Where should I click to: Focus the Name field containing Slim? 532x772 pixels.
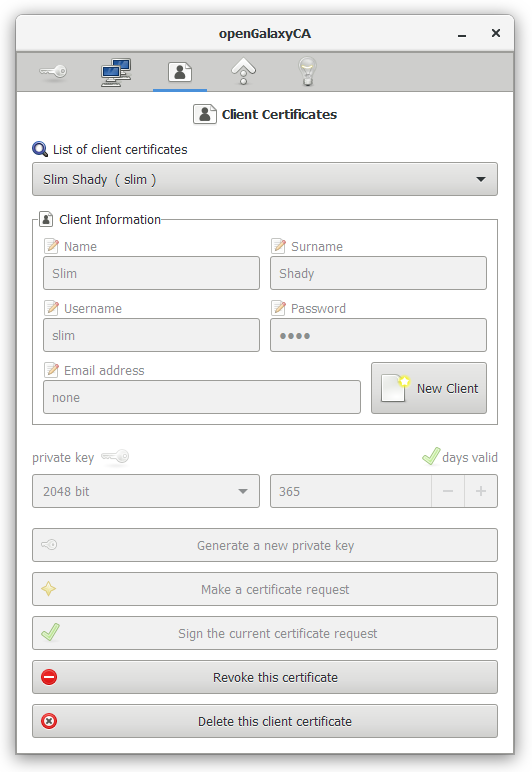pyautogui.click(x=152, y=273)
